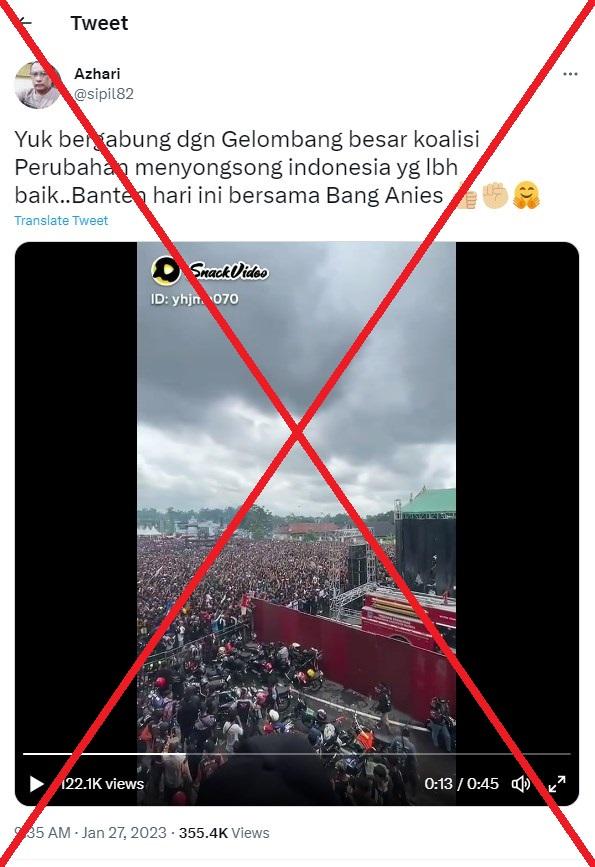Click the SnackVideo logo watermark
Viewport: 595px width, 867px height.
tap(210, 271)
